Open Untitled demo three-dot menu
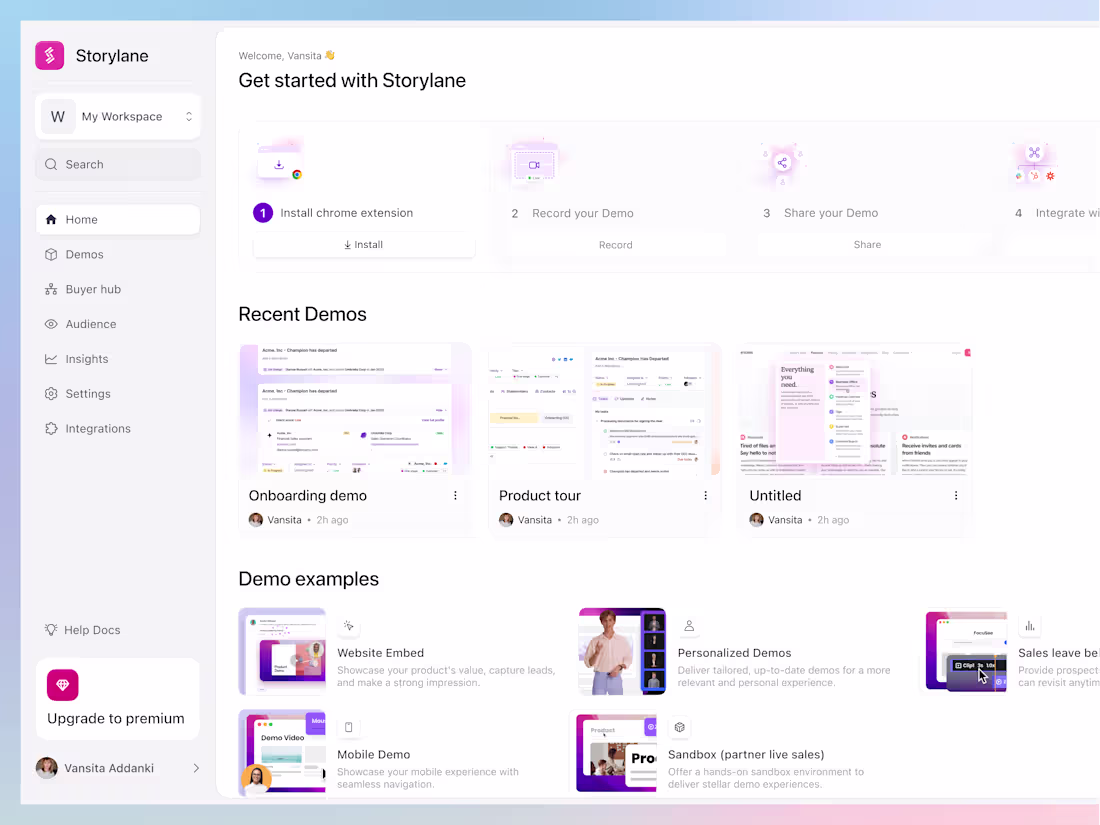The width and height of the screenshot is (1100, 825). coord(955,496)
